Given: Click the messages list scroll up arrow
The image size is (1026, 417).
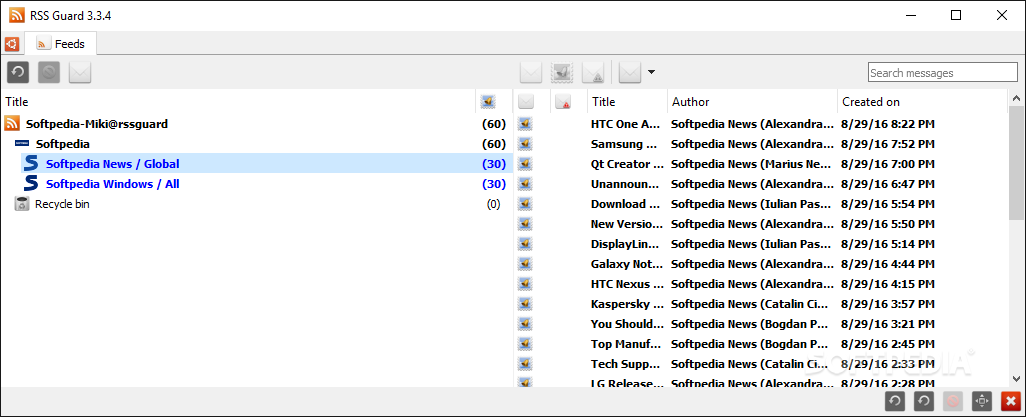Looking at the screenshot, I should coord(1016,98).
